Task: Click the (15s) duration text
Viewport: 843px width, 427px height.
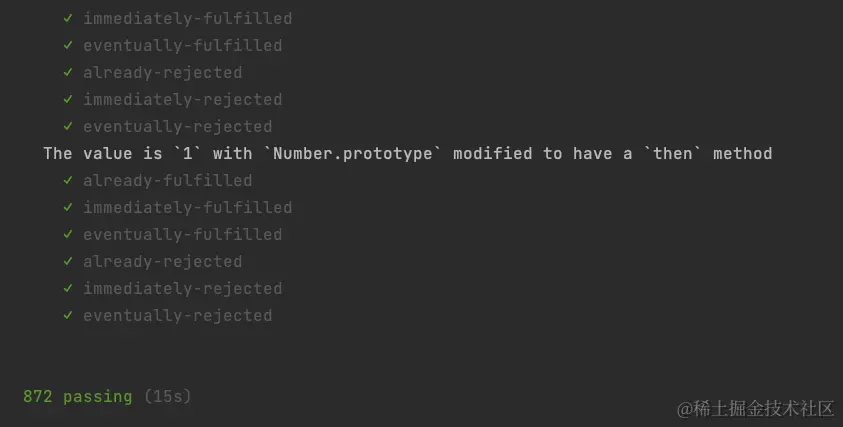Action: (x=167, y=397)
